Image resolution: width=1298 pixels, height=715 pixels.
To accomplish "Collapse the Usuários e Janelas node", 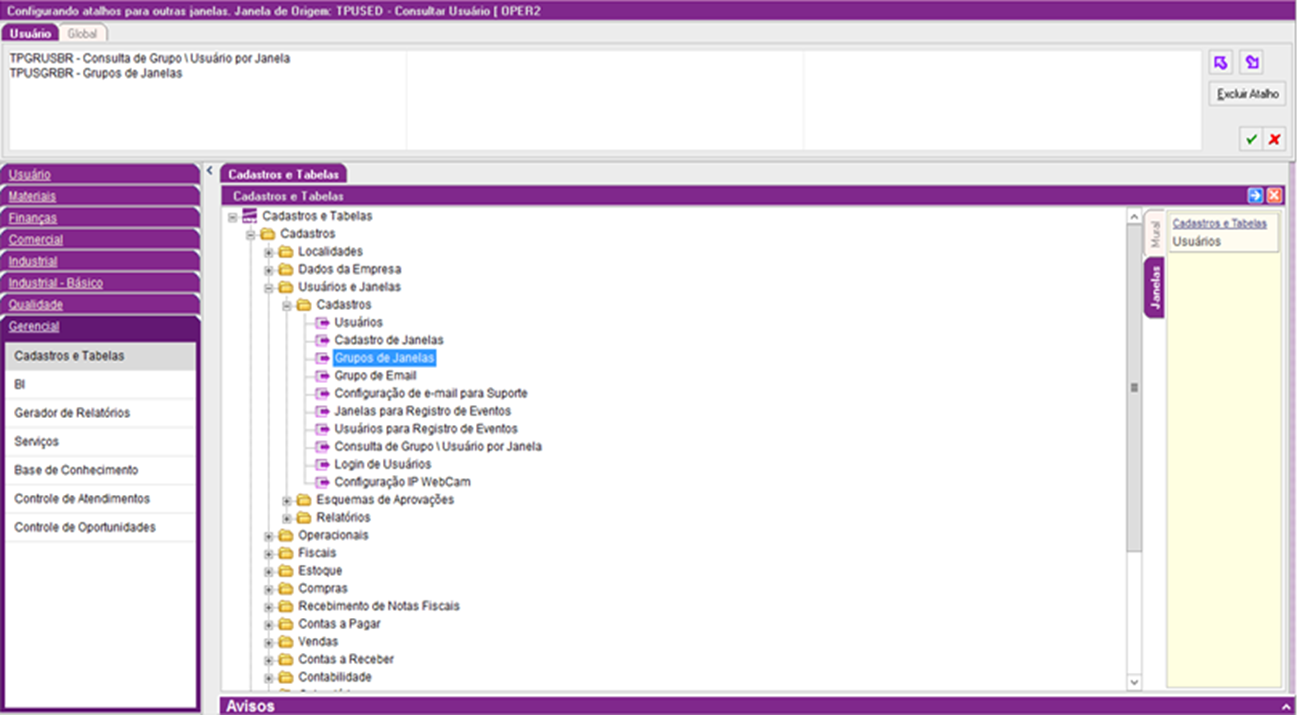I will [x=268, y=287].
